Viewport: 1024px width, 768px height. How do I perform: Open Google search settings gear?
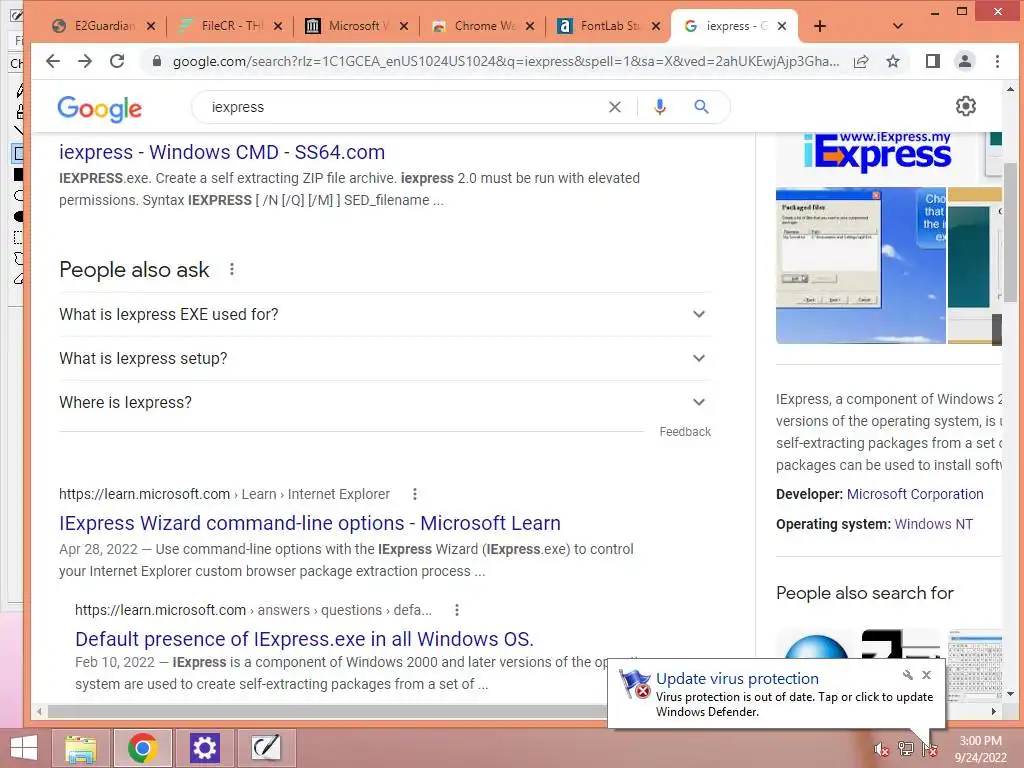966,106
